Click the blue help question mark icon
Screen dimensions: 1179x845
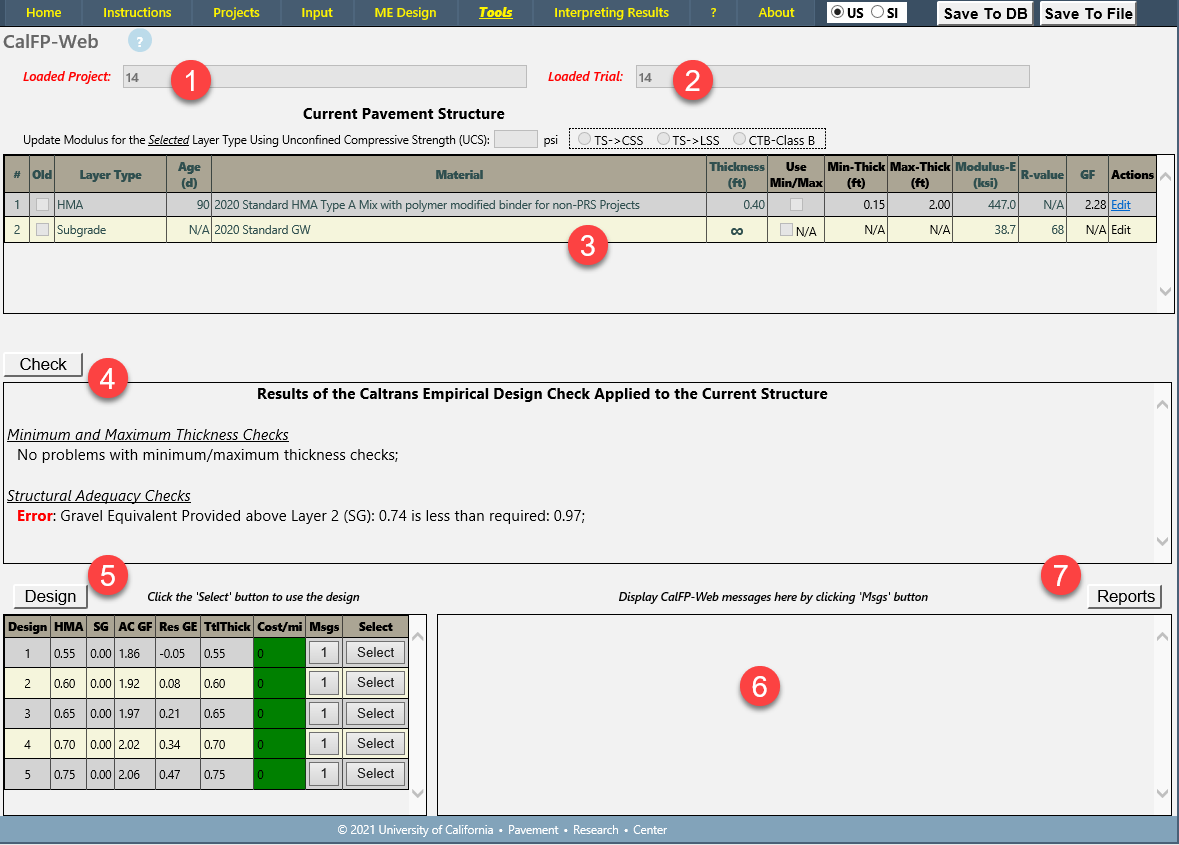[140, 42]
